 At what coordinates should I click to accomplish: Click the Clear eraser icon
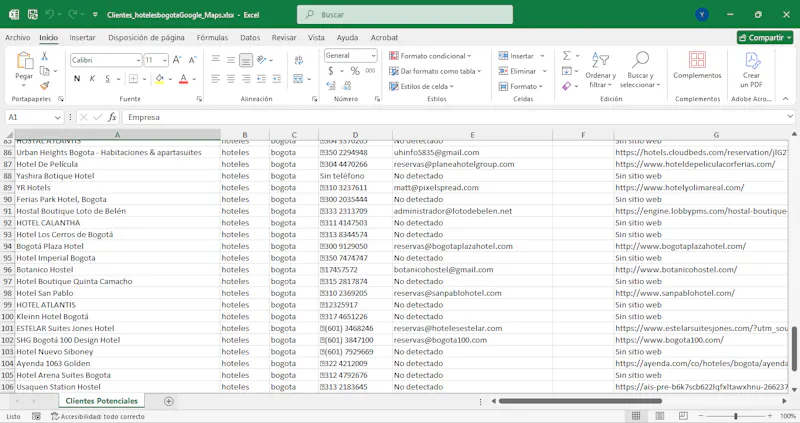(x=566, y=86)
